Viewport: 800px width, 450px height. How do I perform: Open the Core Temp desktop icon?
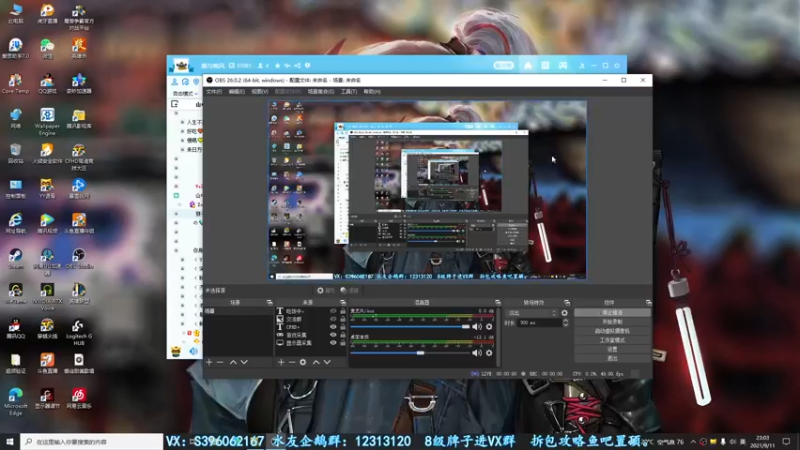[16, 84]
